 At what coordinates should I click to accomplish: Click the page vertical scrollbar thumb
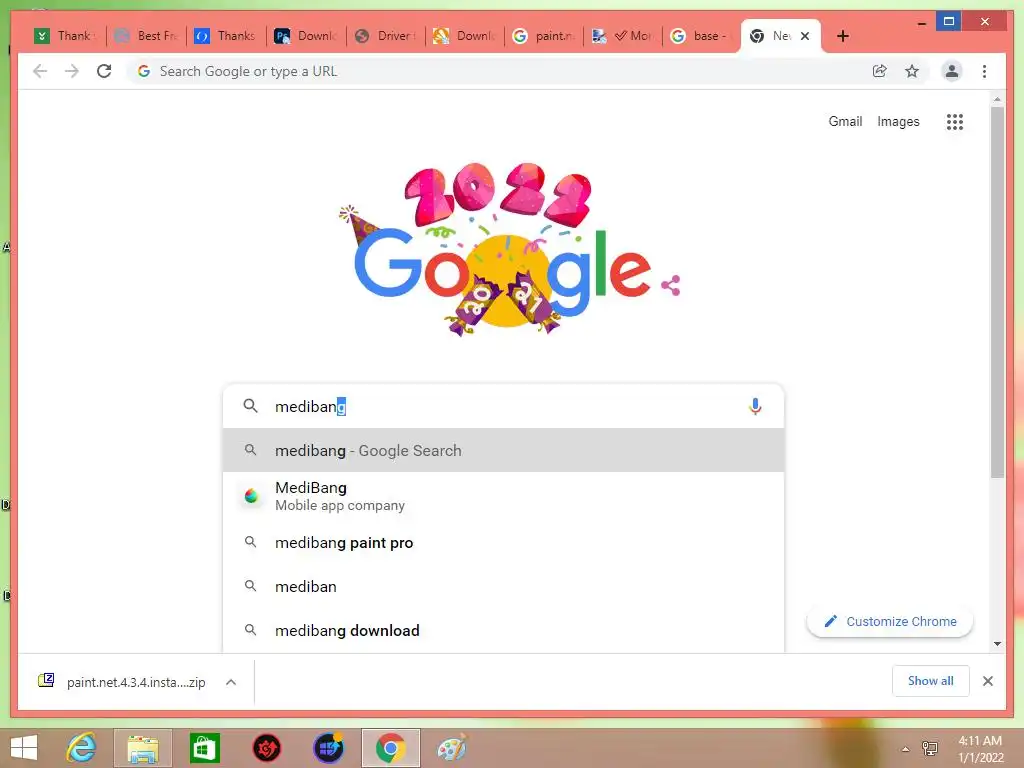coord(997,292)
